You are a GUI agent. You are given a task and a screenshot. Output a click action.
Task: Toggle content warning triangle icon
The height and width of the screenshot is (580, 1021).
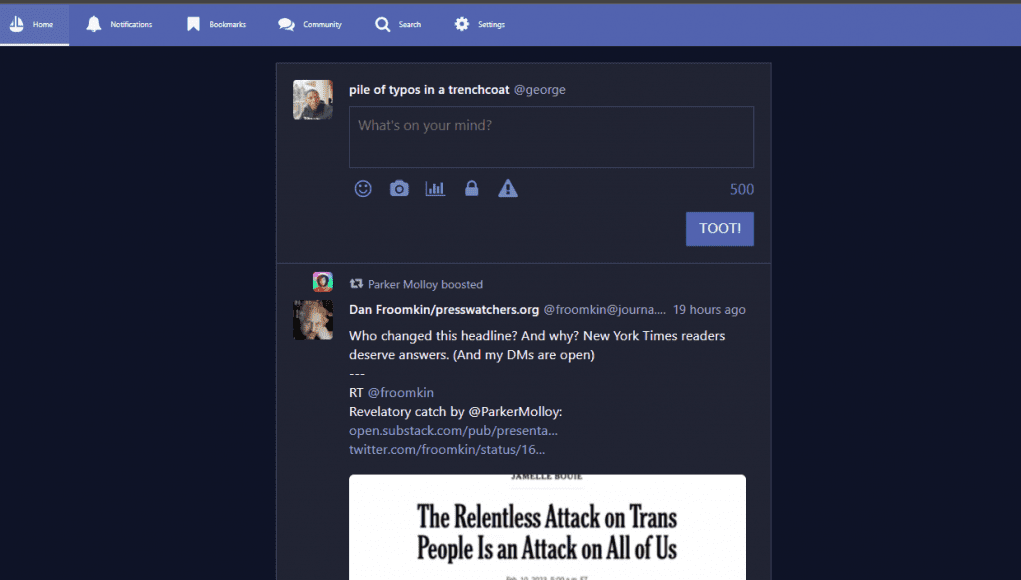pos(508,189)
